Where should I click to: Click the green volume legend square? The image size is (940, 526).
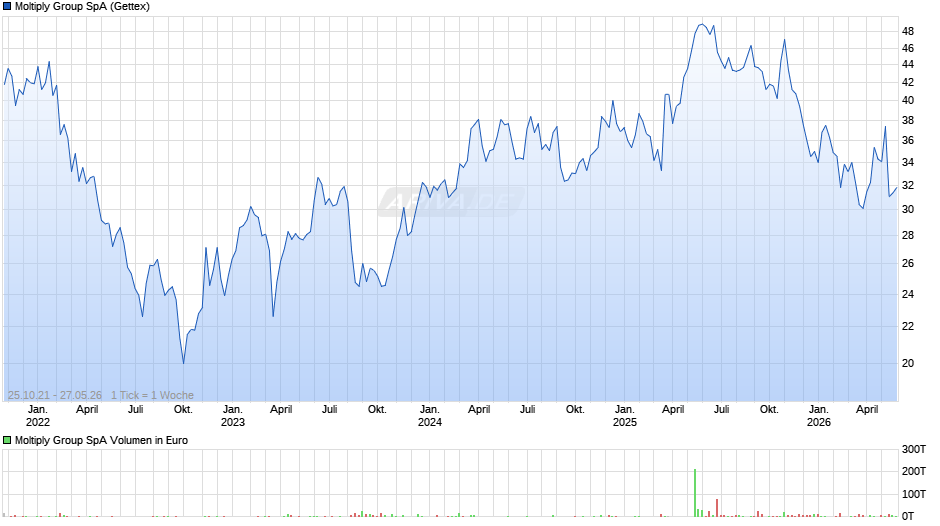click(7, 440)
